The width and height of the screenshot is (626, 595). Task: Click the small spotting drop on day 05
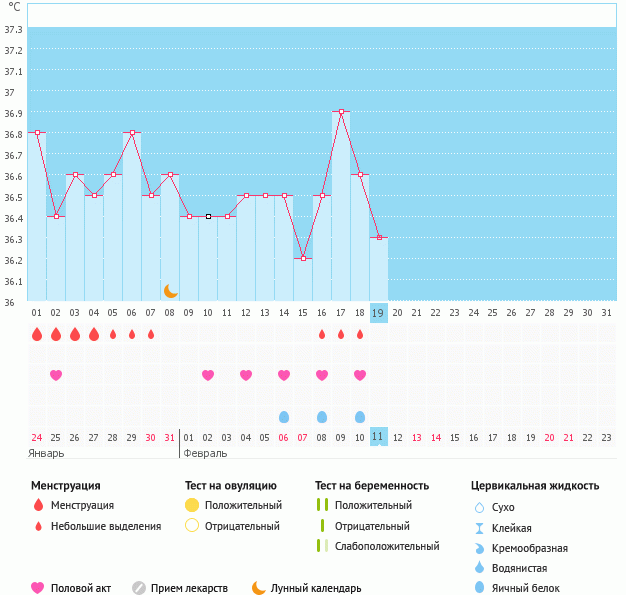pyautogui.click(x=113, y=334)
